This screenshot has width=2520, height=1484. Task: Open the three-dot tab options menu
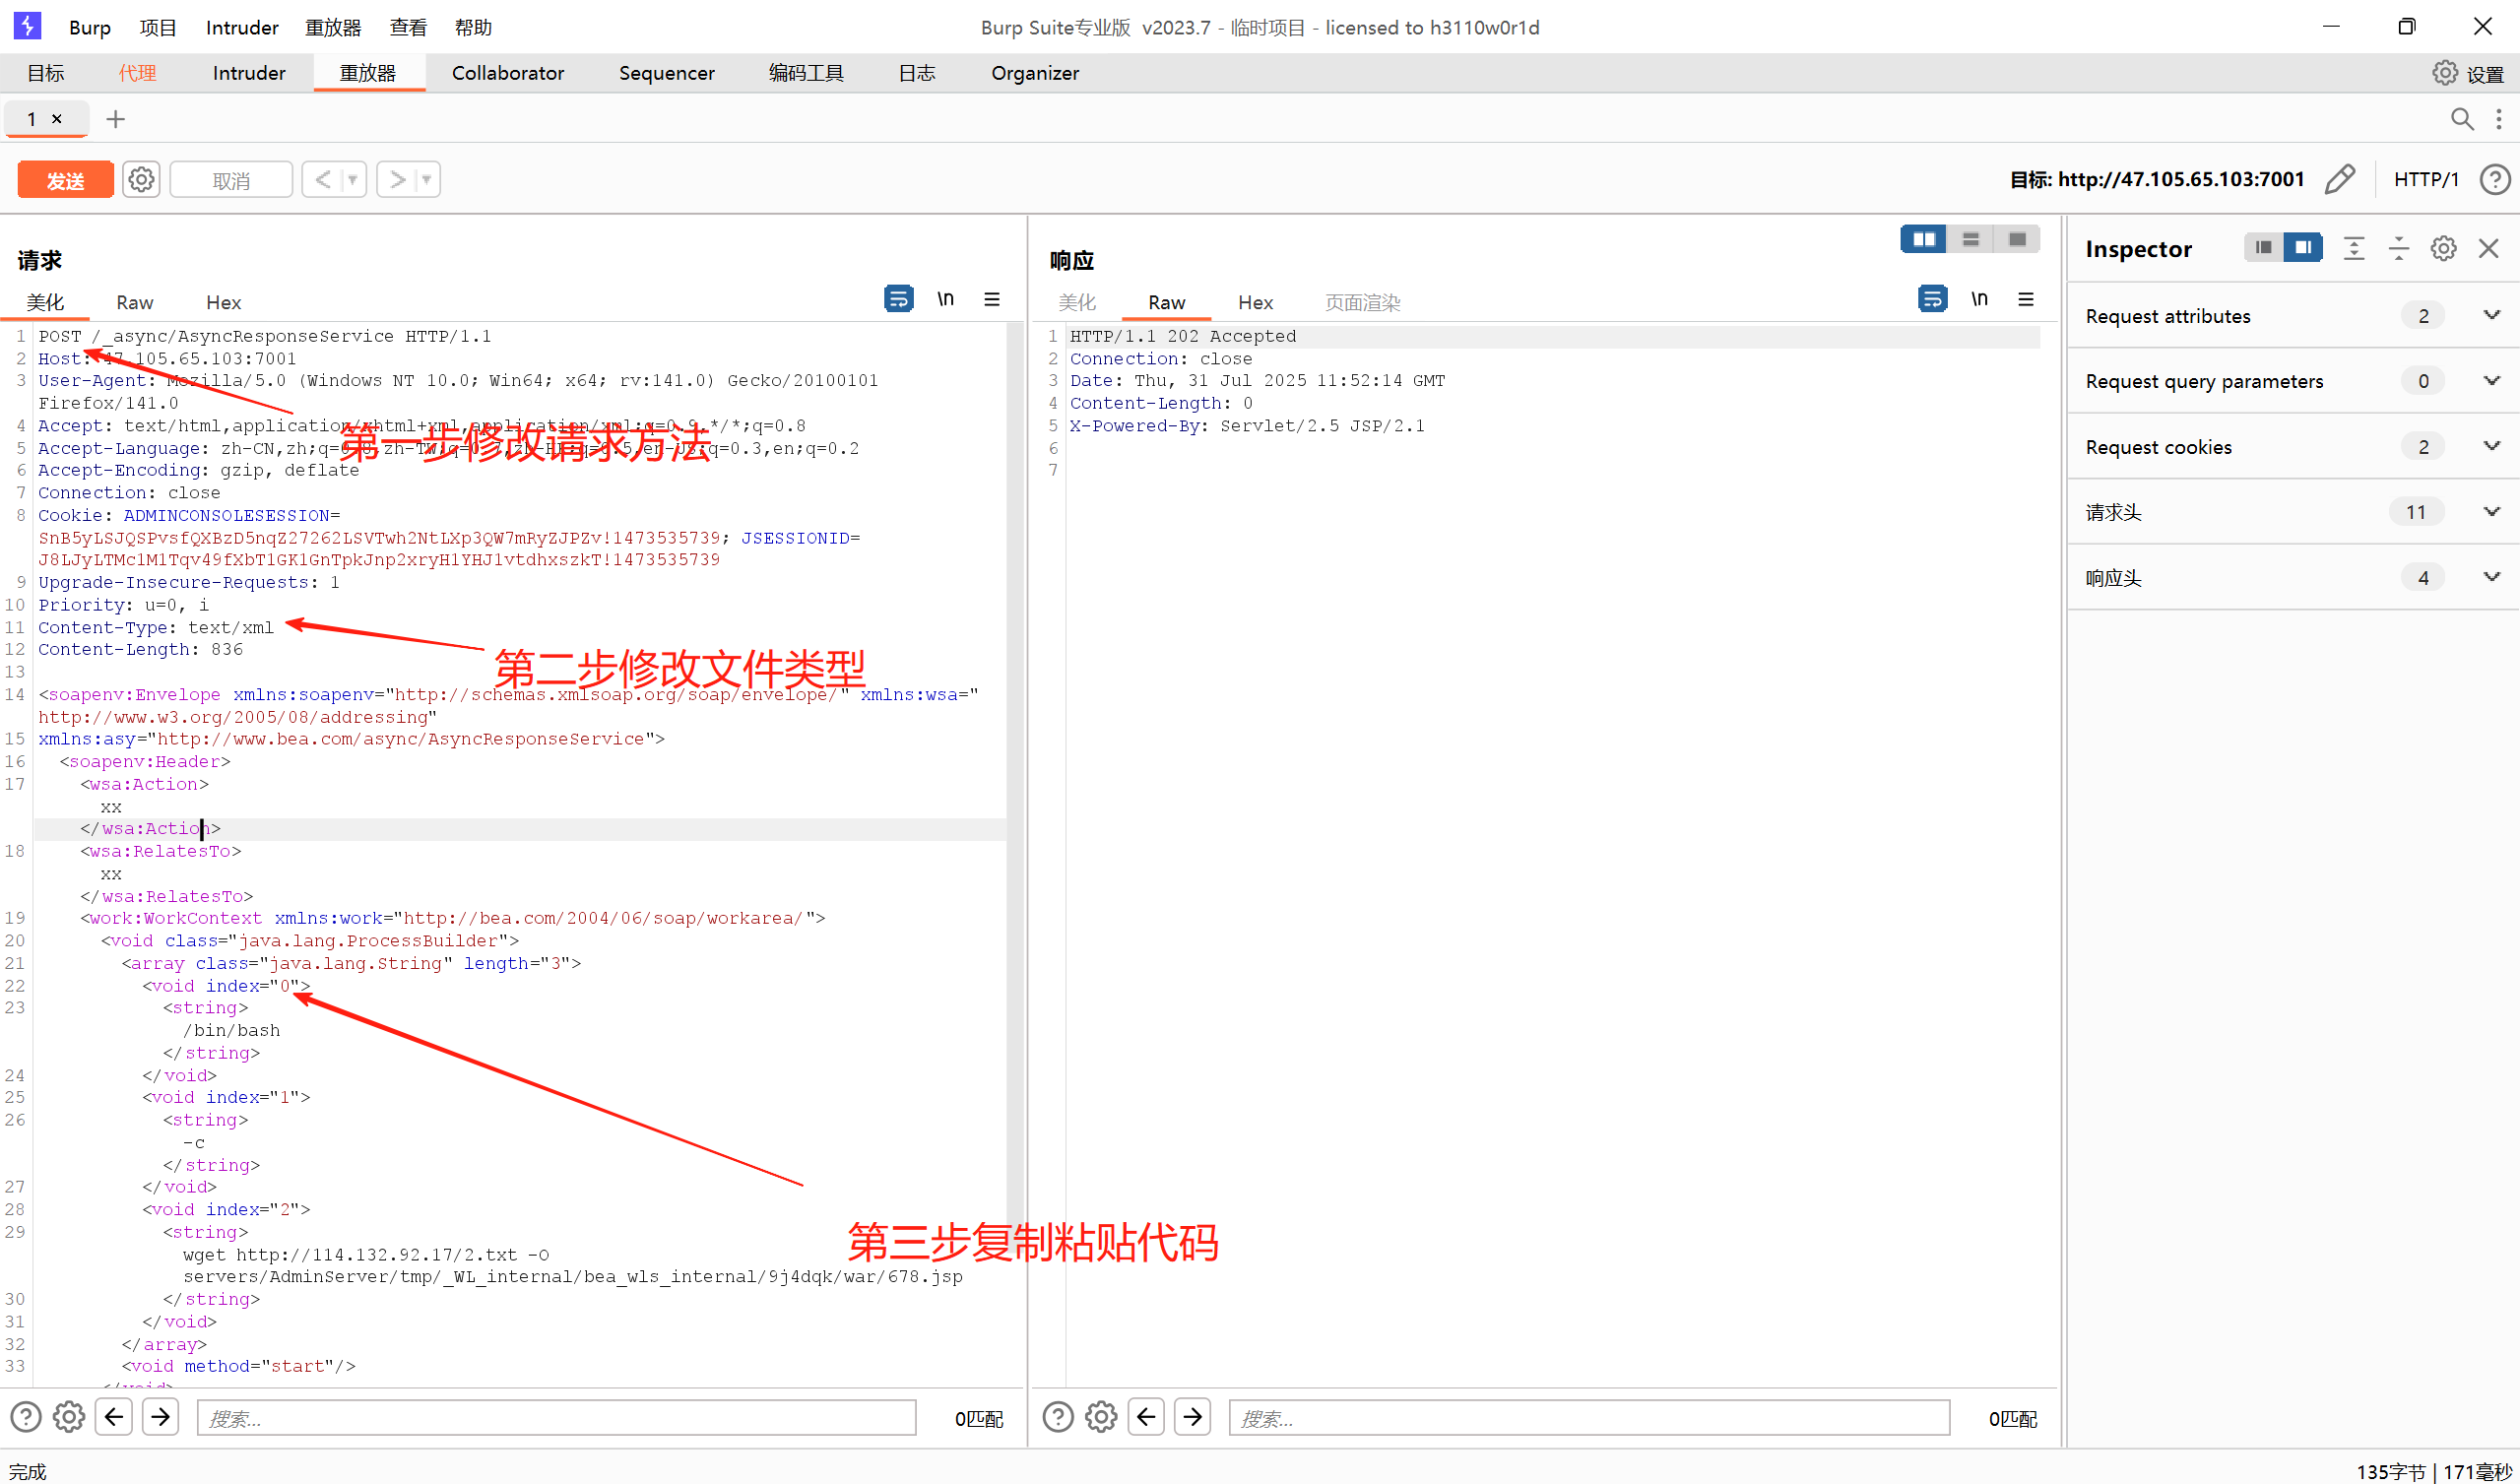tap(2499, 120)
